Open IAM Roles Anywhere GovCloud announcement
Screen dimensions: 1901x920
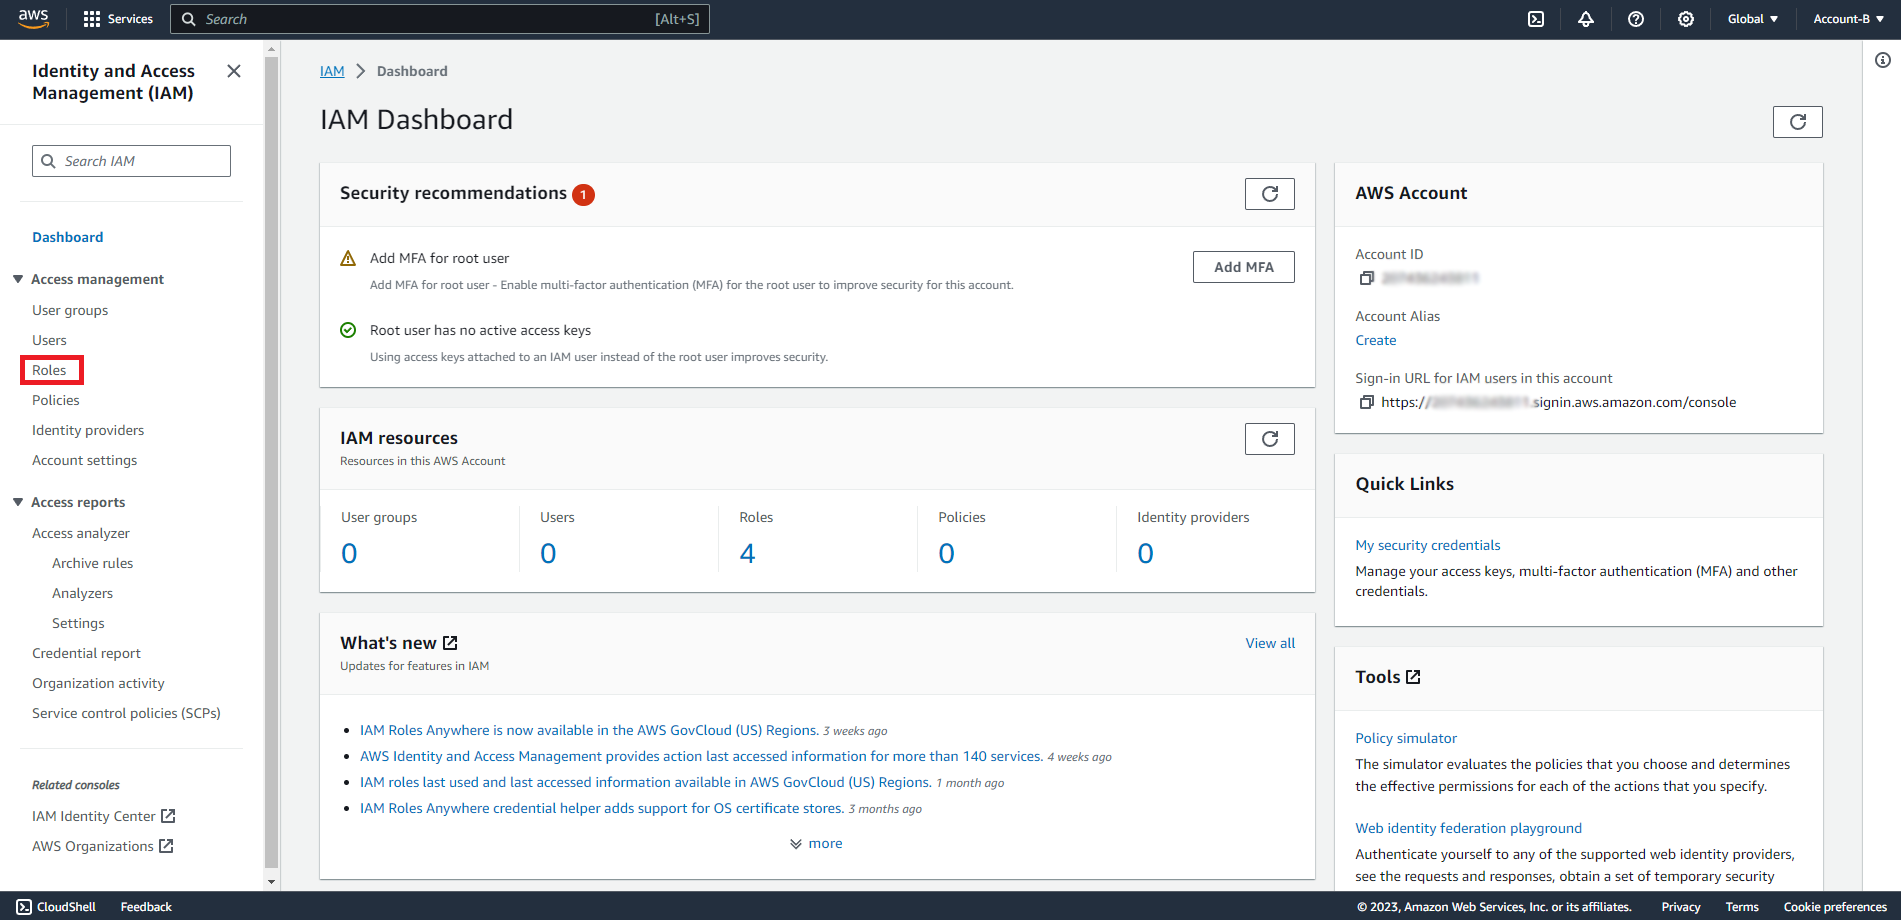[x=589, y=730]
